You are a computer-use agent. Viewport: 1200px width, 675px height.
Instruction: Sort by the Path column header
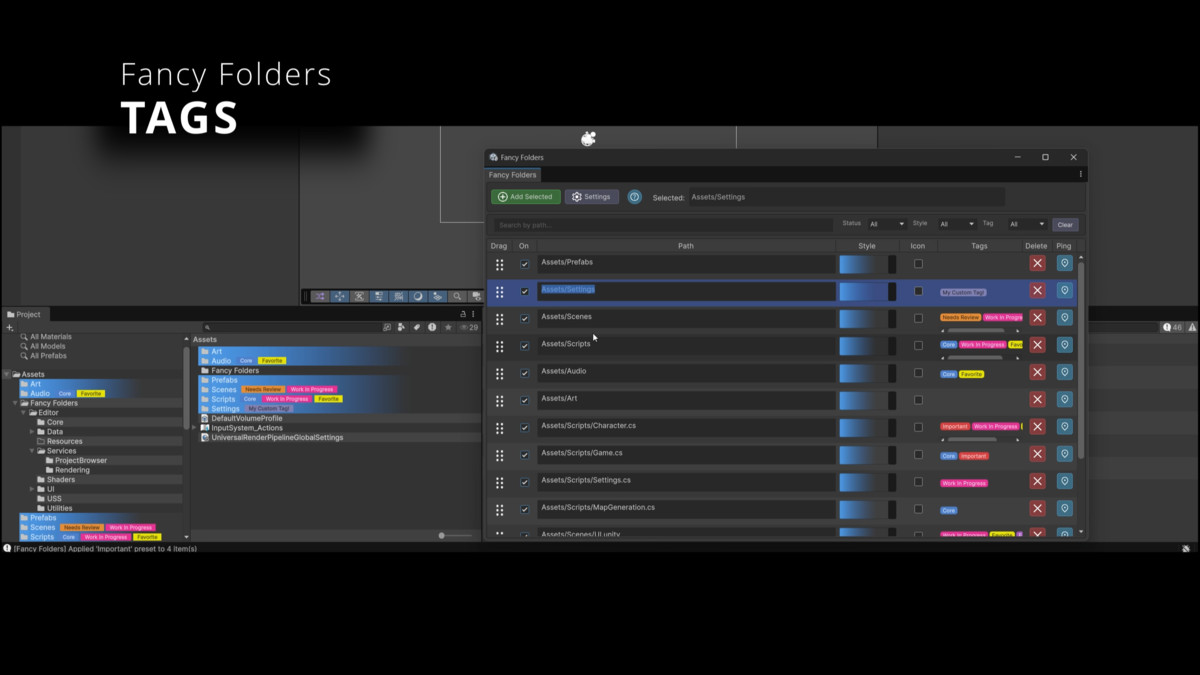pyautogui.click(x=686, y=246)
